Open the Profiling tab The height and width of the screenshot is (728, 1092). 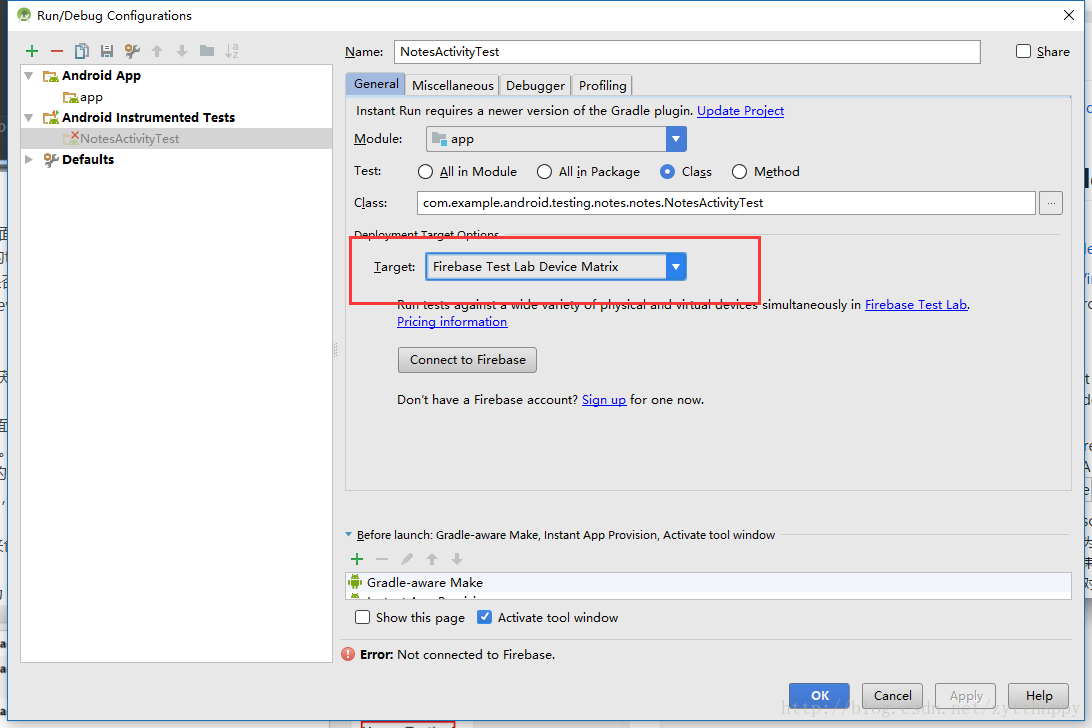(x=602, y=85)
